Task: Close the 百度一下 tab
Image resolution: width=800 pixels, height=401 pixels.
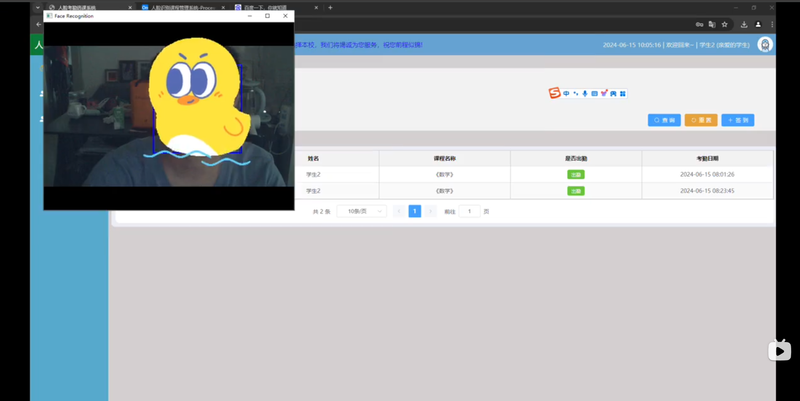Action: (x=316, y=8)
